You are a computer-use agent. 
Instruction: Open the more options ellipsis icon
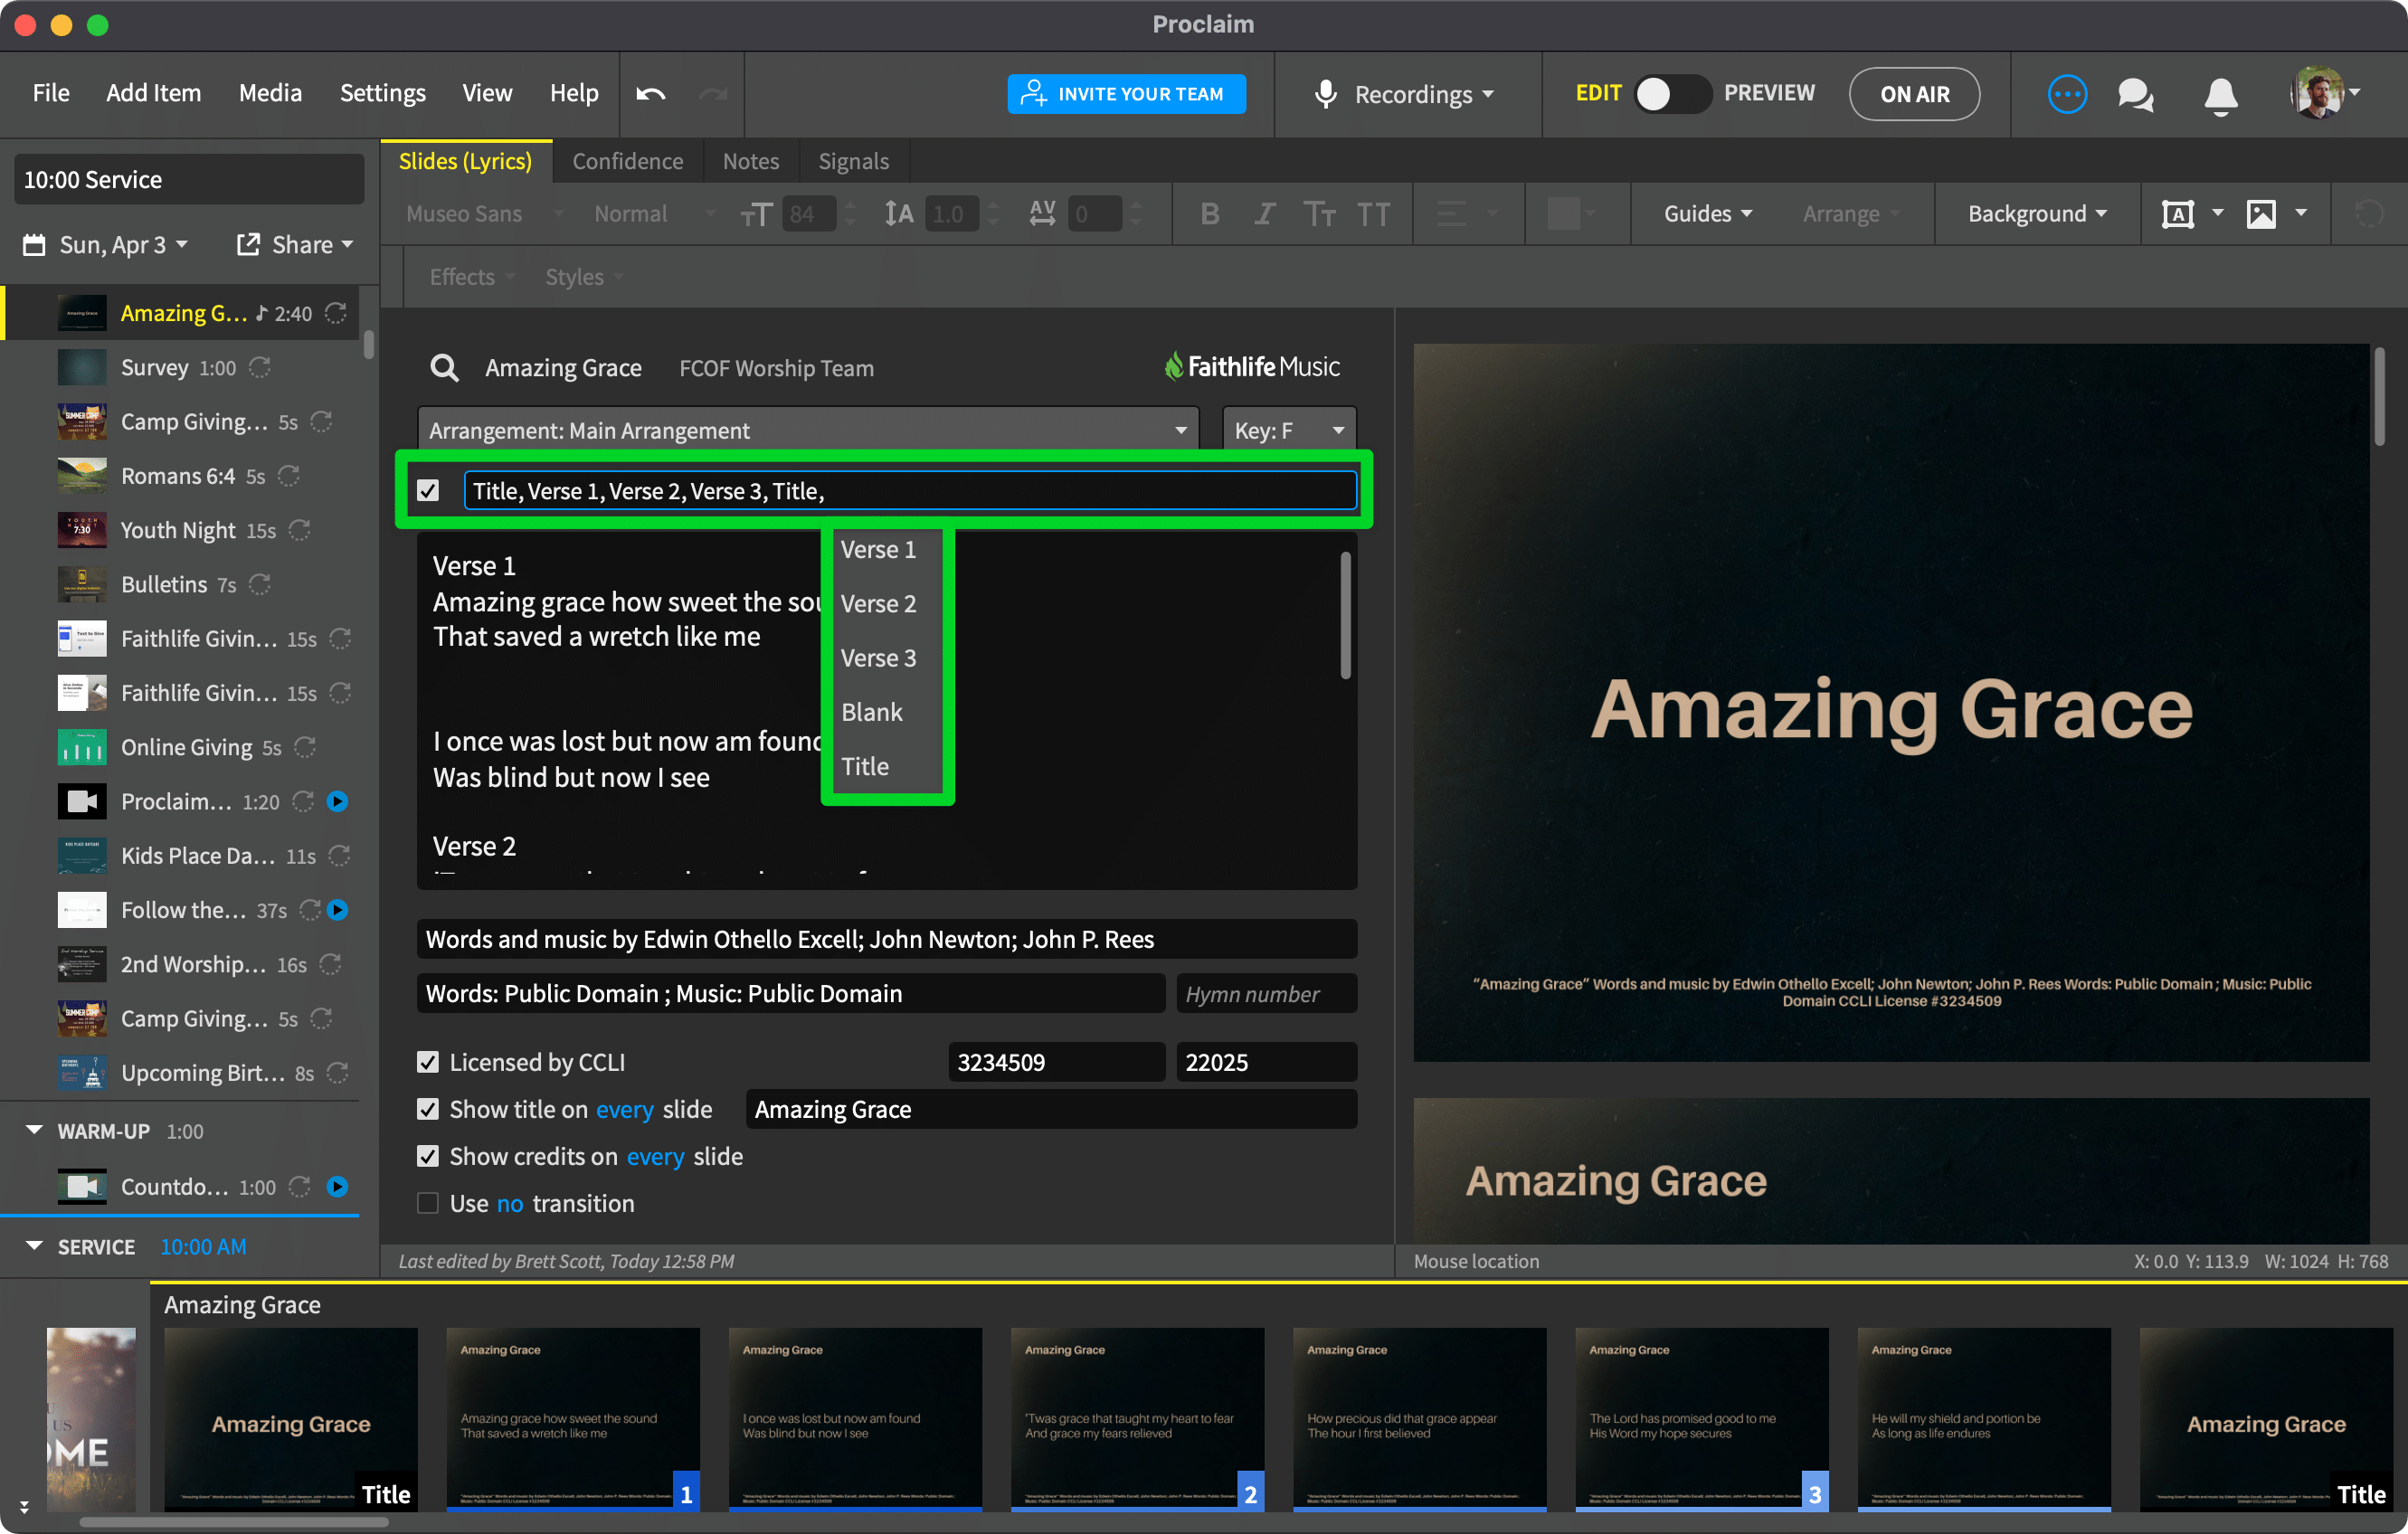tap(2066, 94)
